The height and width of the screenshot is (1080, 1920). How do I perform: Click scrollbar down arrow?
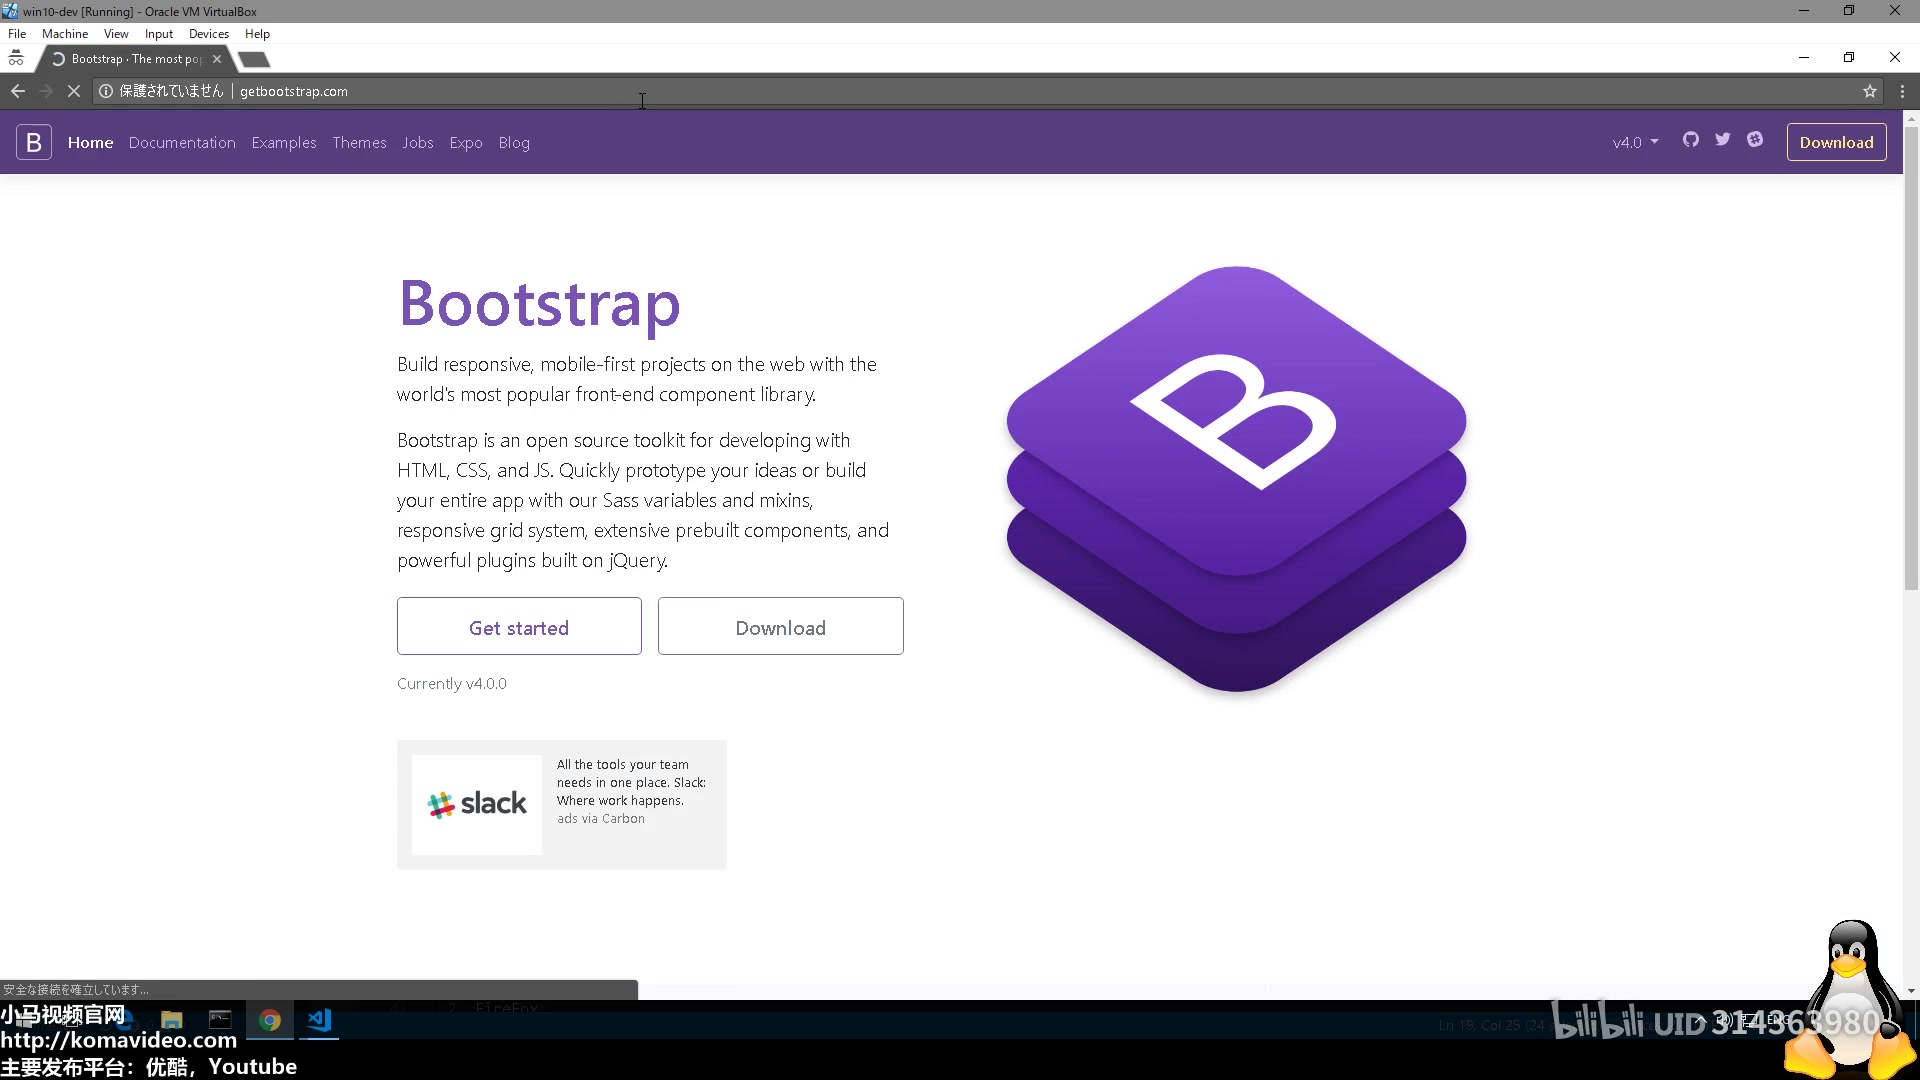(1911, 991)
